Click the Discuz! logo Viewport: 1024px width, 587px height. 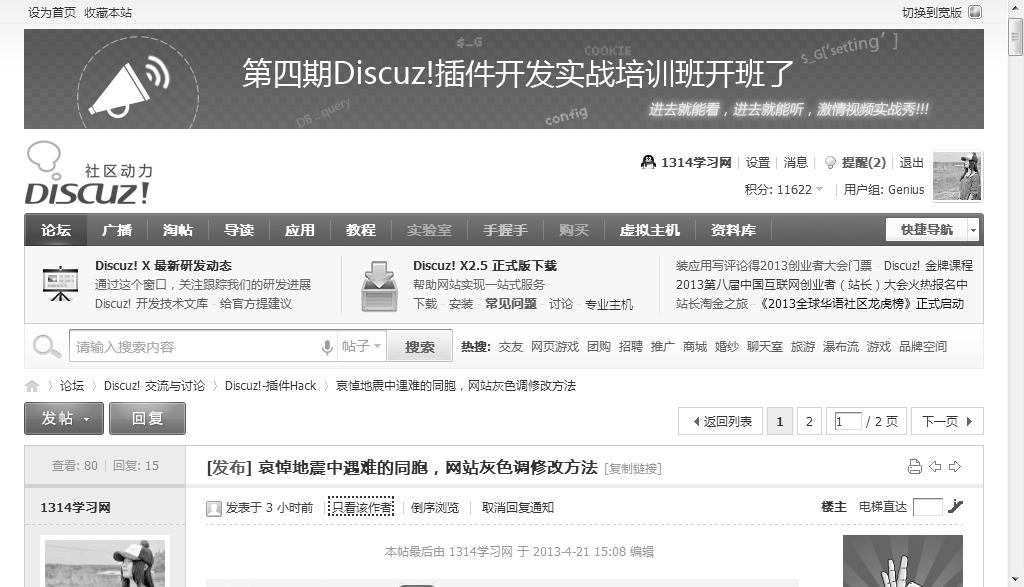tap(89, 173)
